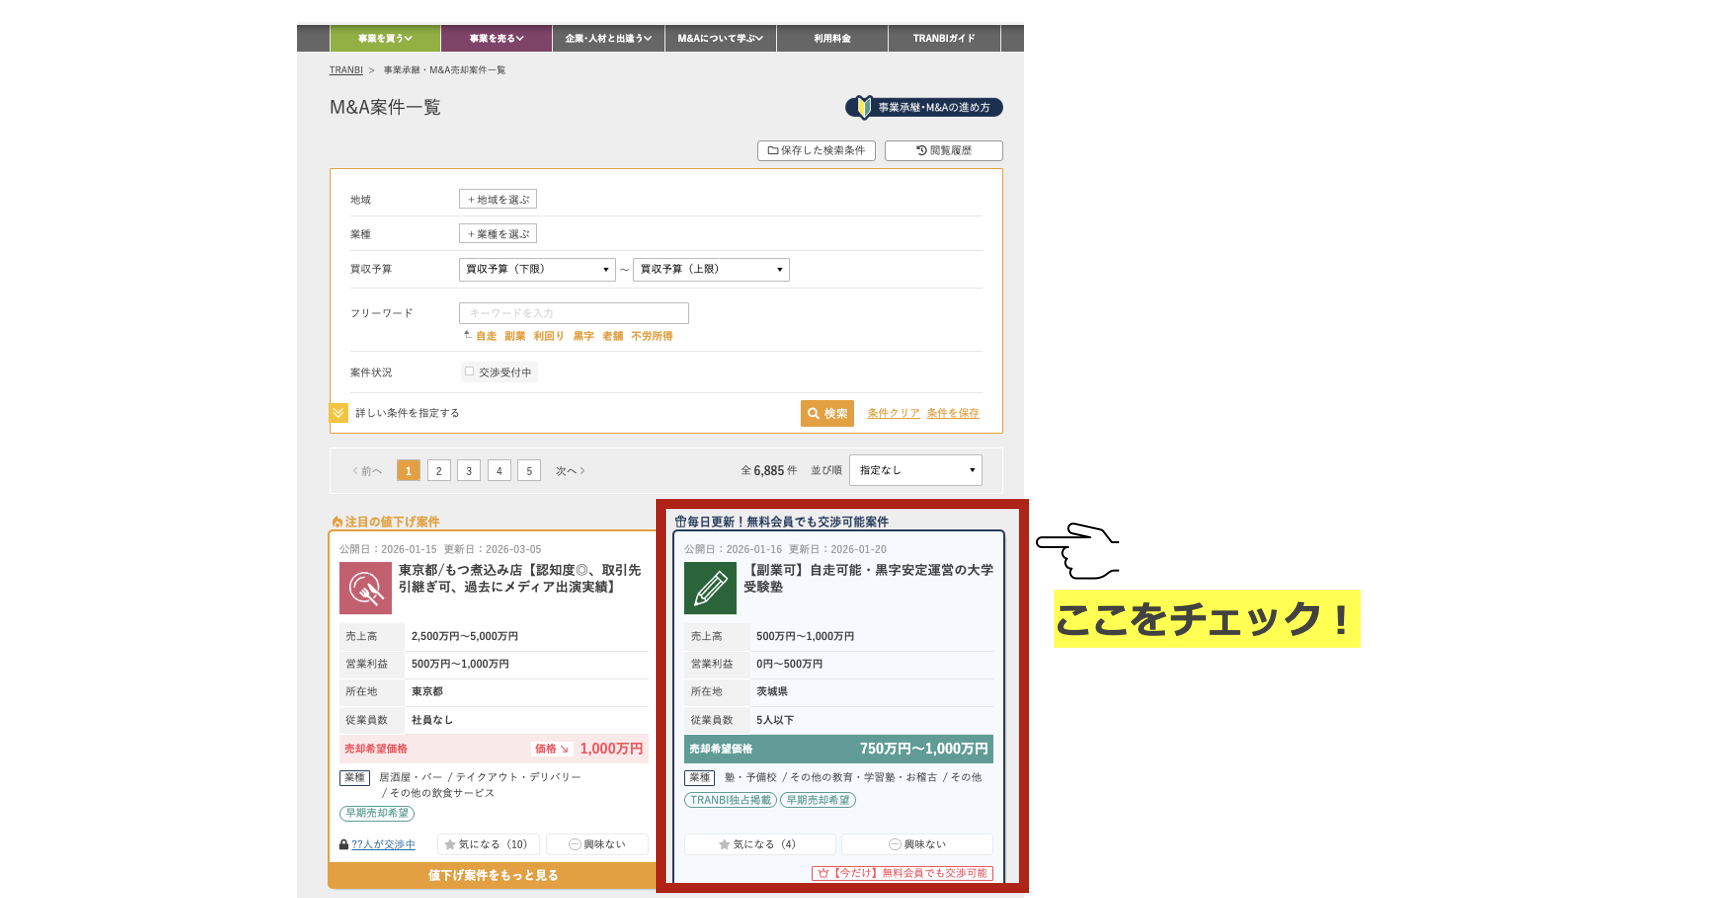Click the flame icon beside 注目の値下げ案件
The image size is (1722, 898).
(x=337, y=522)
